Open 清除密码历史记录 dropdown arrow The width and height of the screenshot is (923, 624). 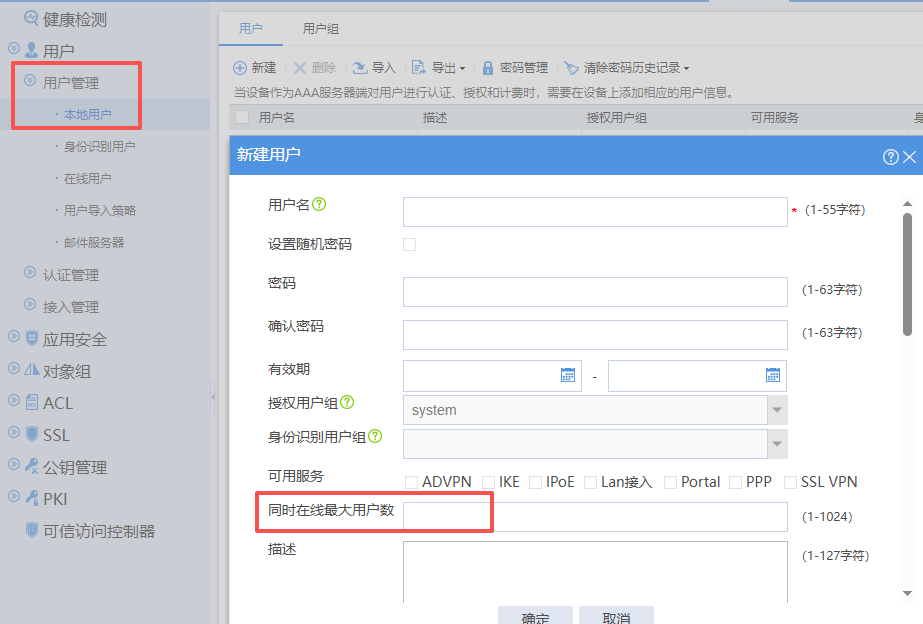pyautogui.click(x=686, y=69)
